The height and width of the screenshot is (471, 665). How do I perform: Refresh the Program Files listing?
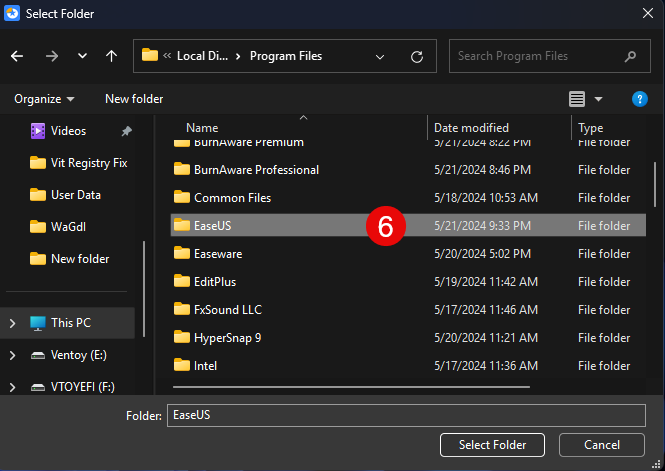(x=417, y=56)
